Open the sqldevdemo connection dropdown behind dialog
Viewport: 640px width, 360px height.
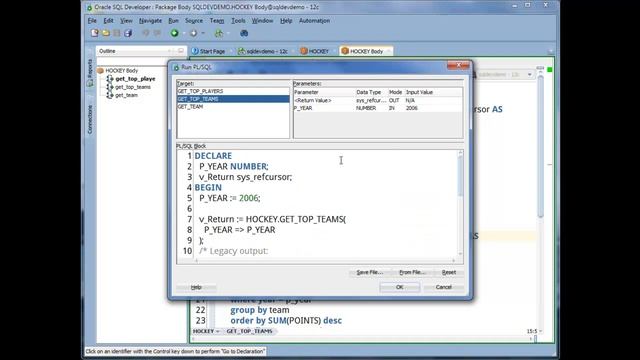[529, 75]
